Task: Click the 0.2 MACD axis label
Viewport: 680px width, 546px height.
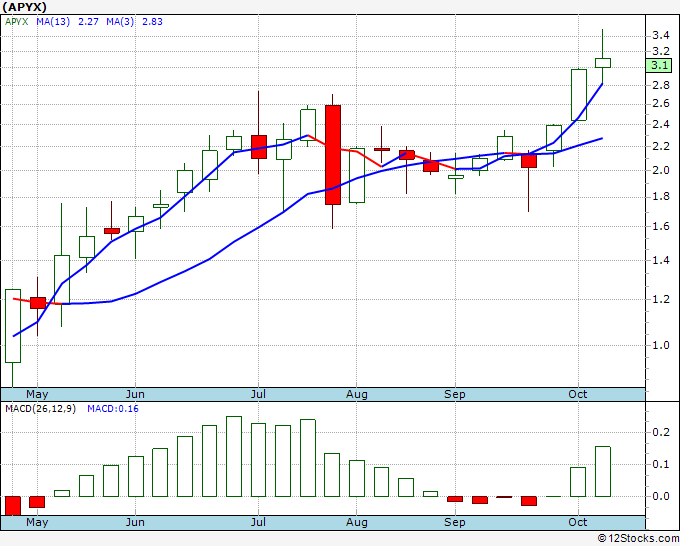Action: click(x=660, y=432)
